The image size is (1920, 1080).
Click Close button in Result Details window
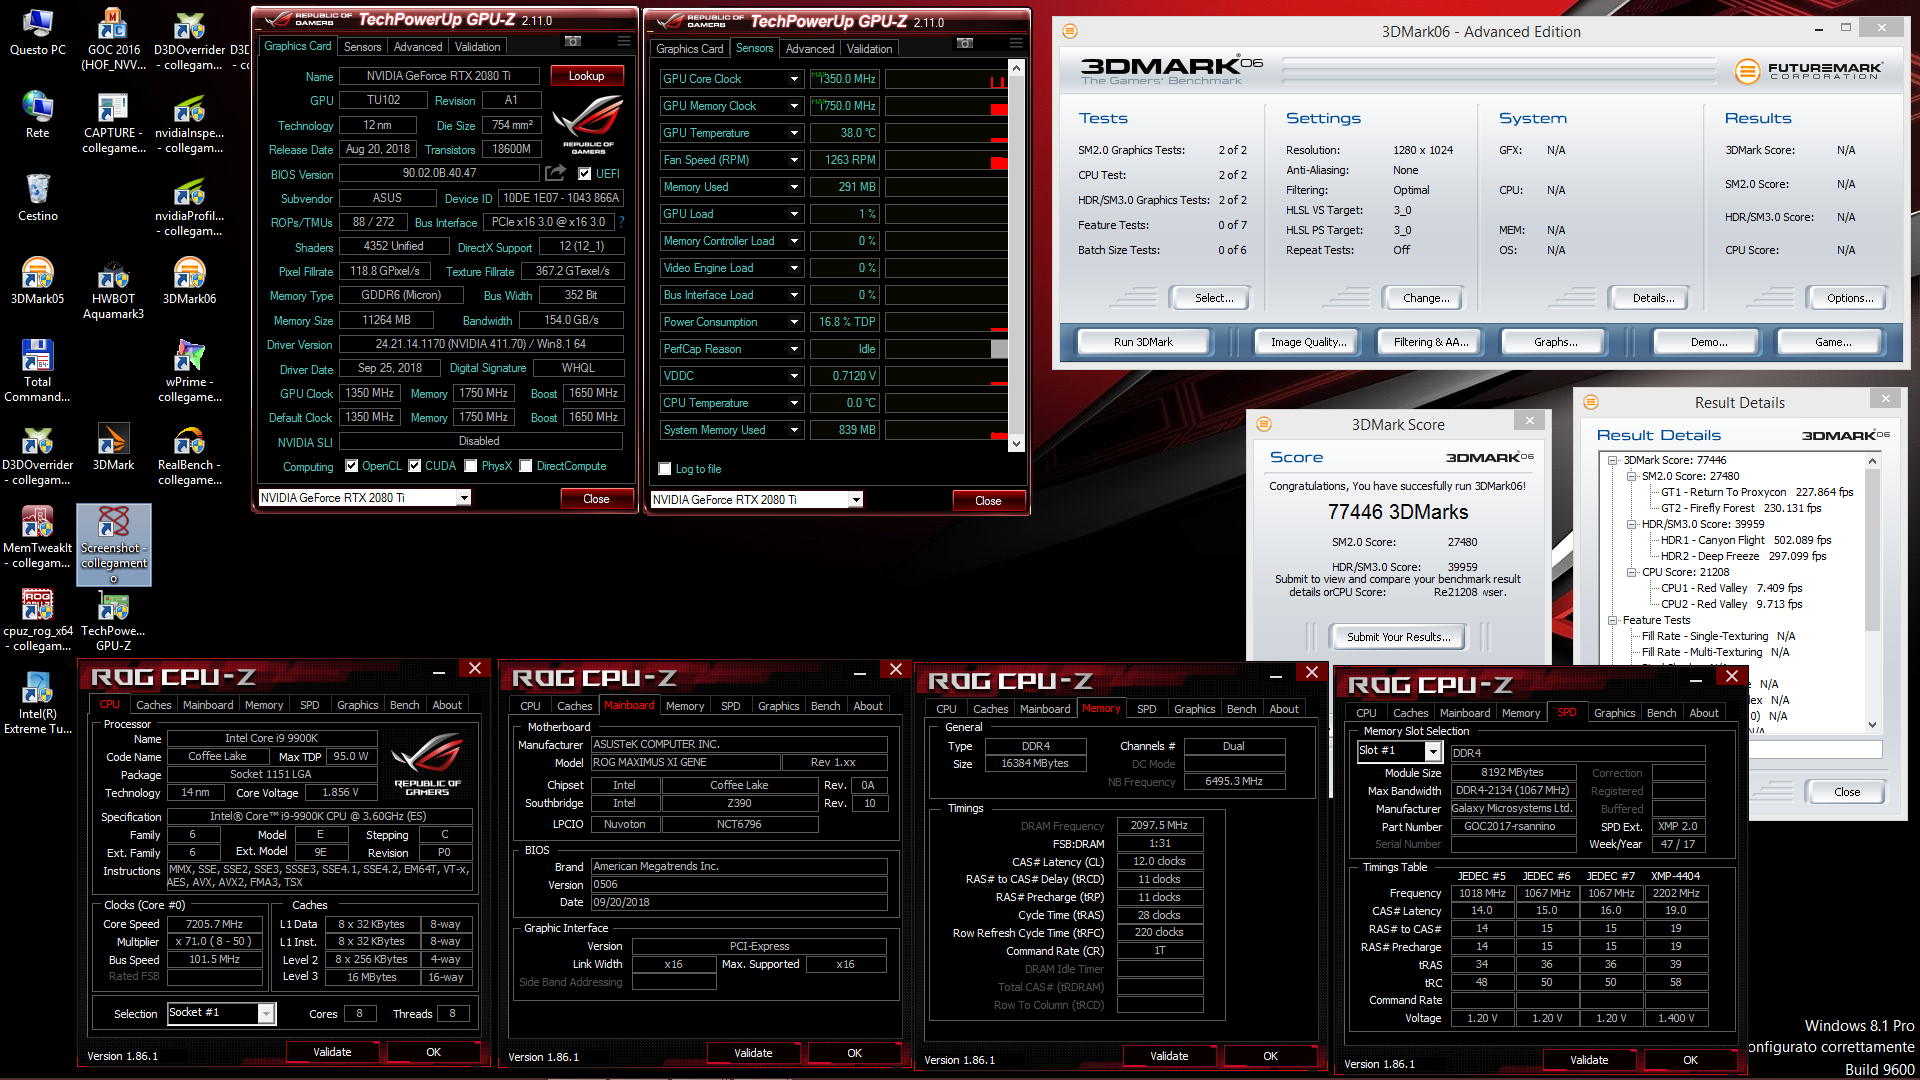(x=1846, y=792)
